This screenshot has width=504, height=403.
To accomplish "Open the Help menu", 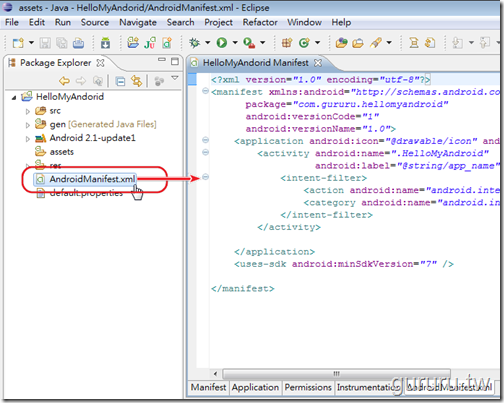I will point(341,22).
